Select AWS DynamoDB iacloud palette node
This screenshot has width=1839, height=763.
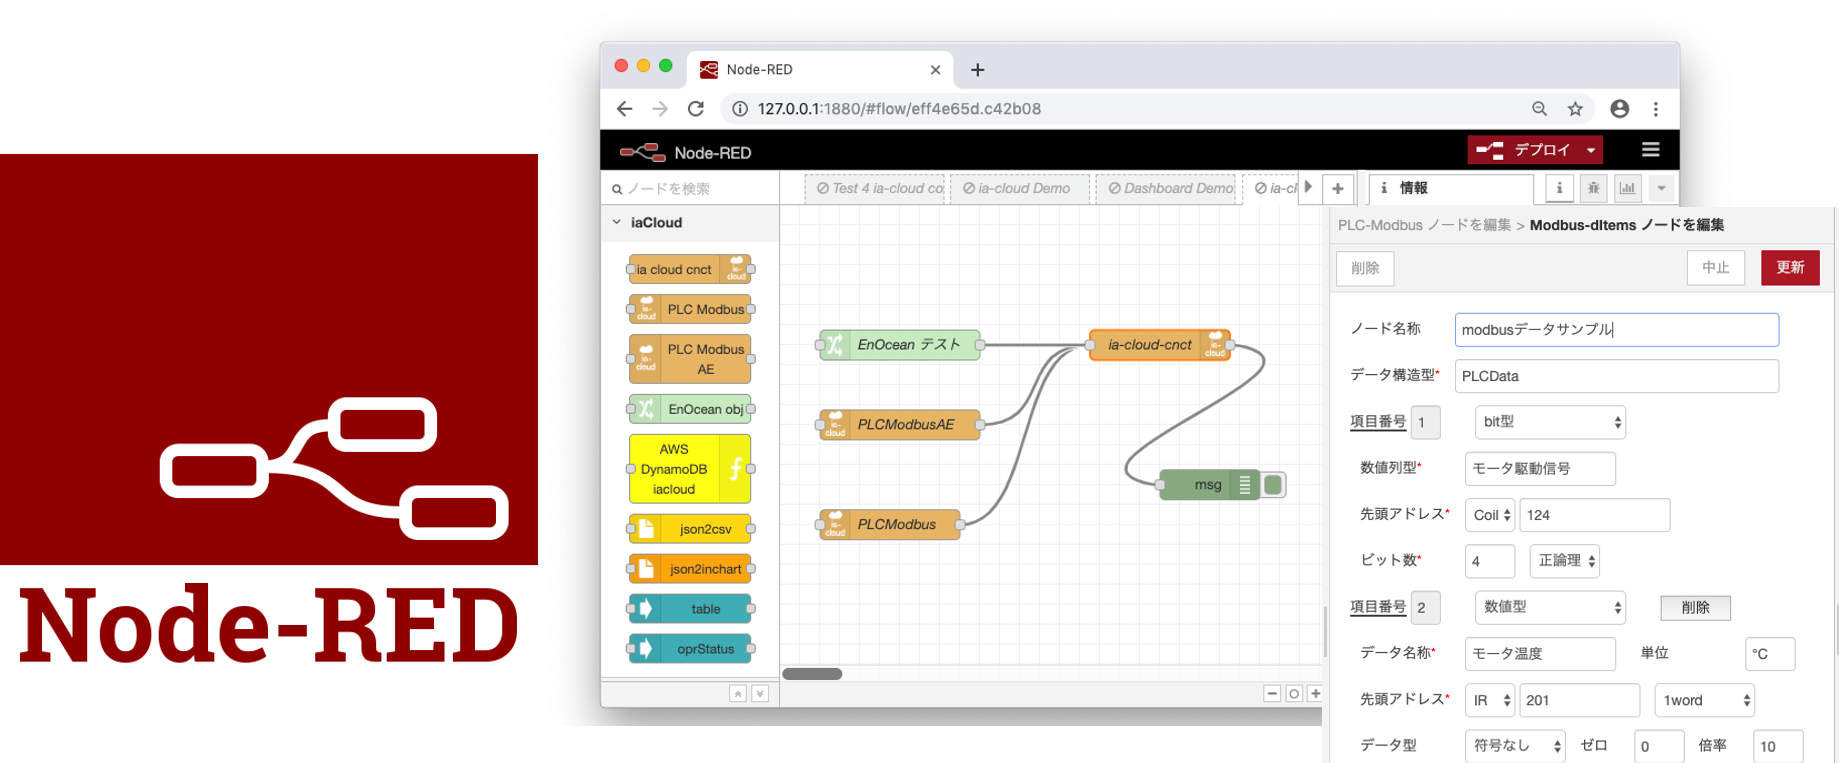pyautogui.click(x=690, y=469)
